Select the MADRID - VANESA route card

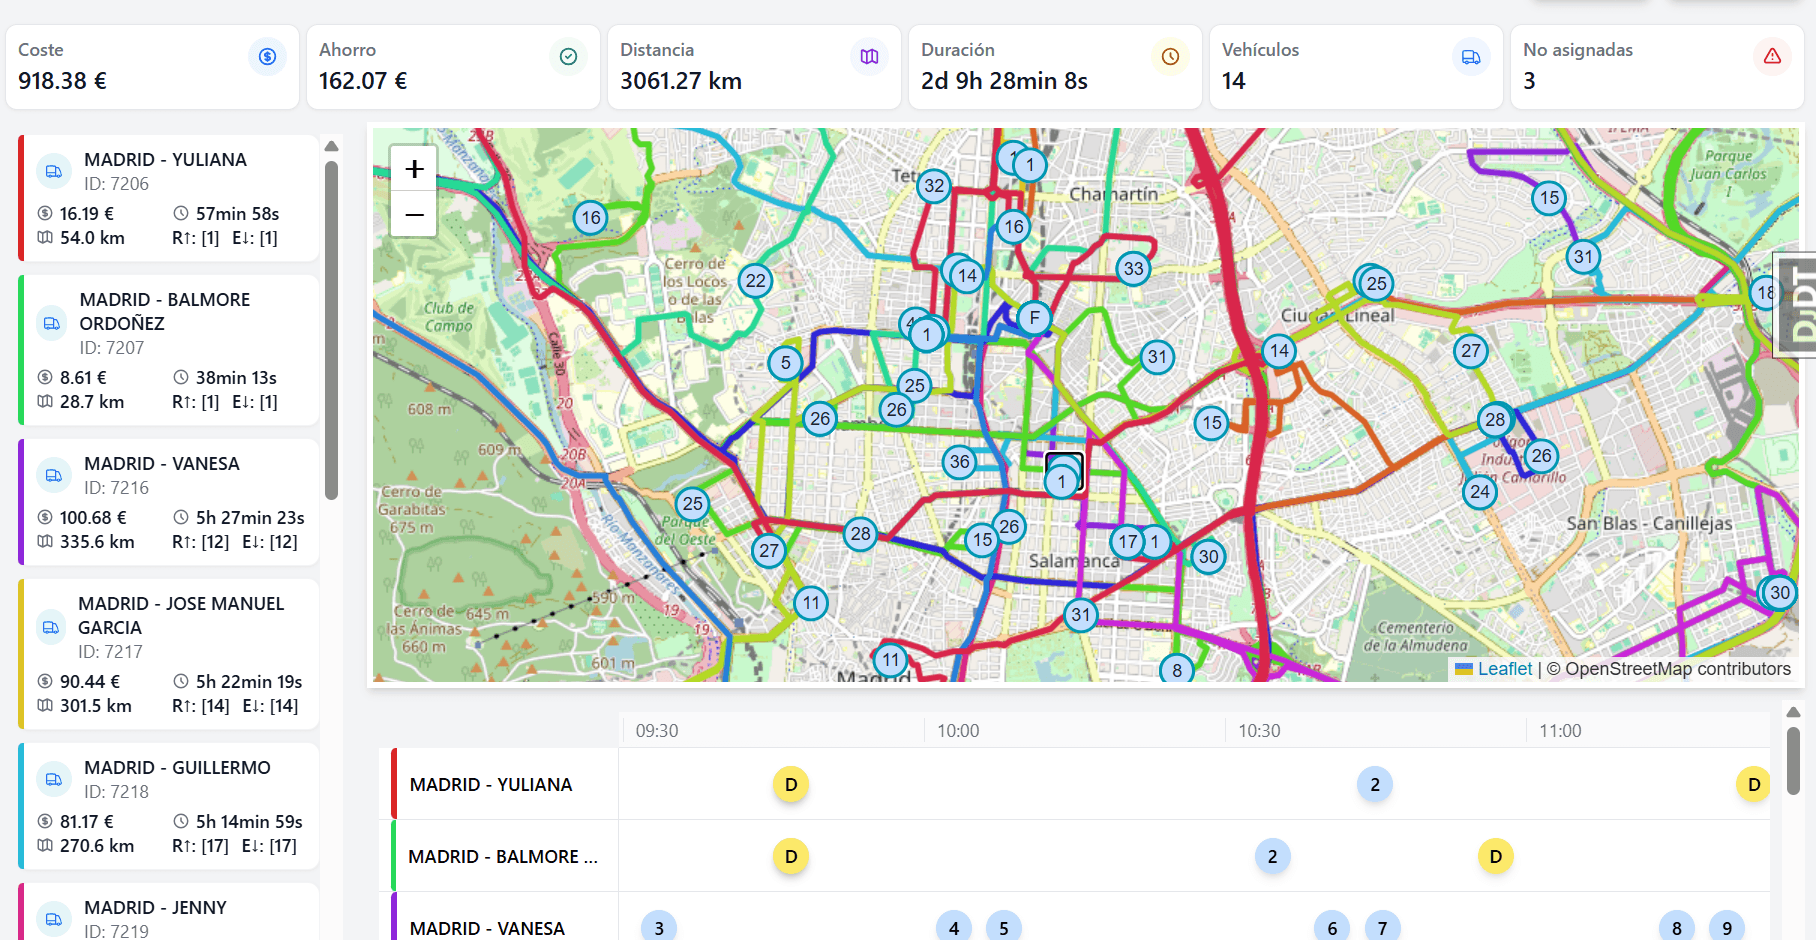pyautogui.click(x=170, y=502)
